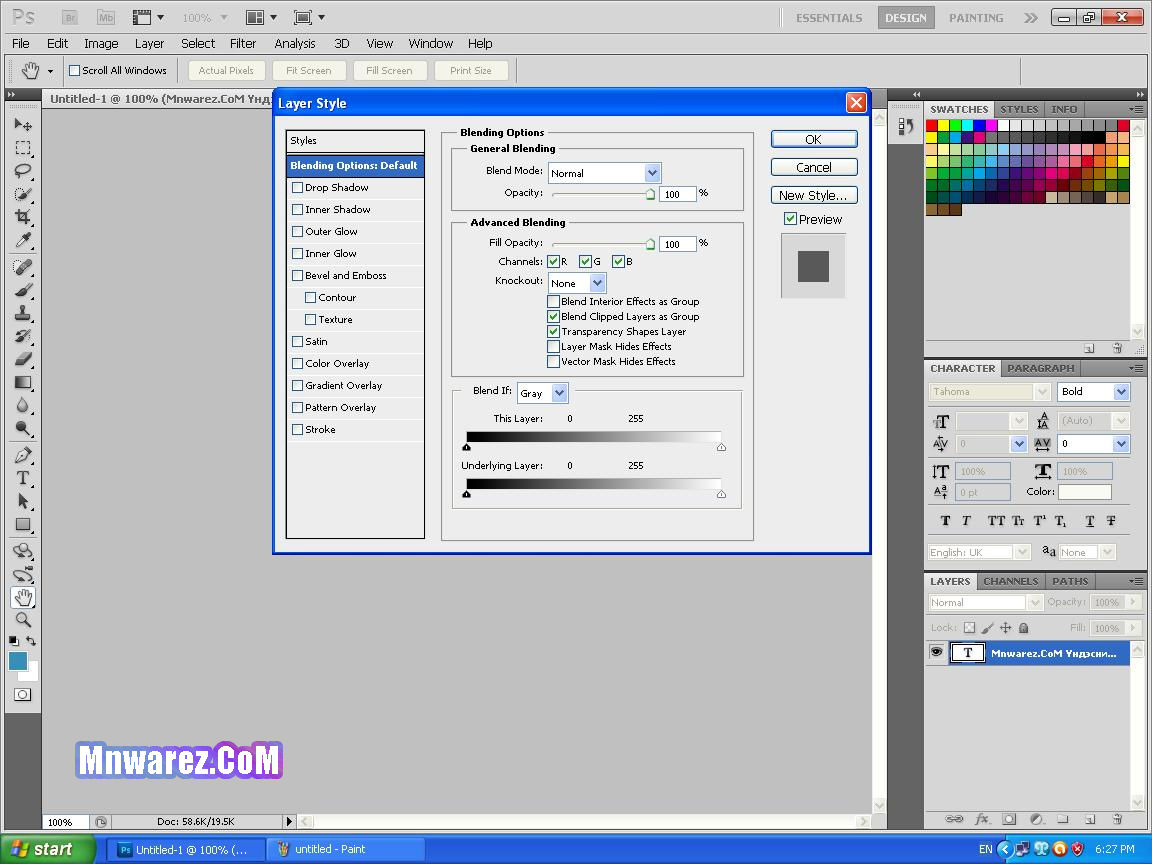The height and width of the screenshot is (864, 1152).
Task: Click the foreground color swatch
Action: [x=18, y=660]
